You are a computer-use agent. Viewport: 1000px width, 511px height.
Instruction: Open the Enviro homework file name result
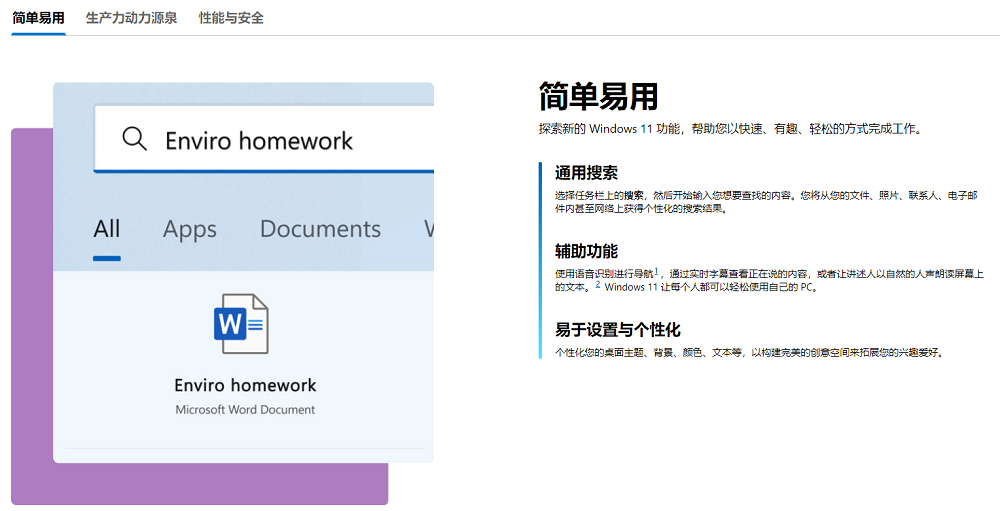click(245, 385)
